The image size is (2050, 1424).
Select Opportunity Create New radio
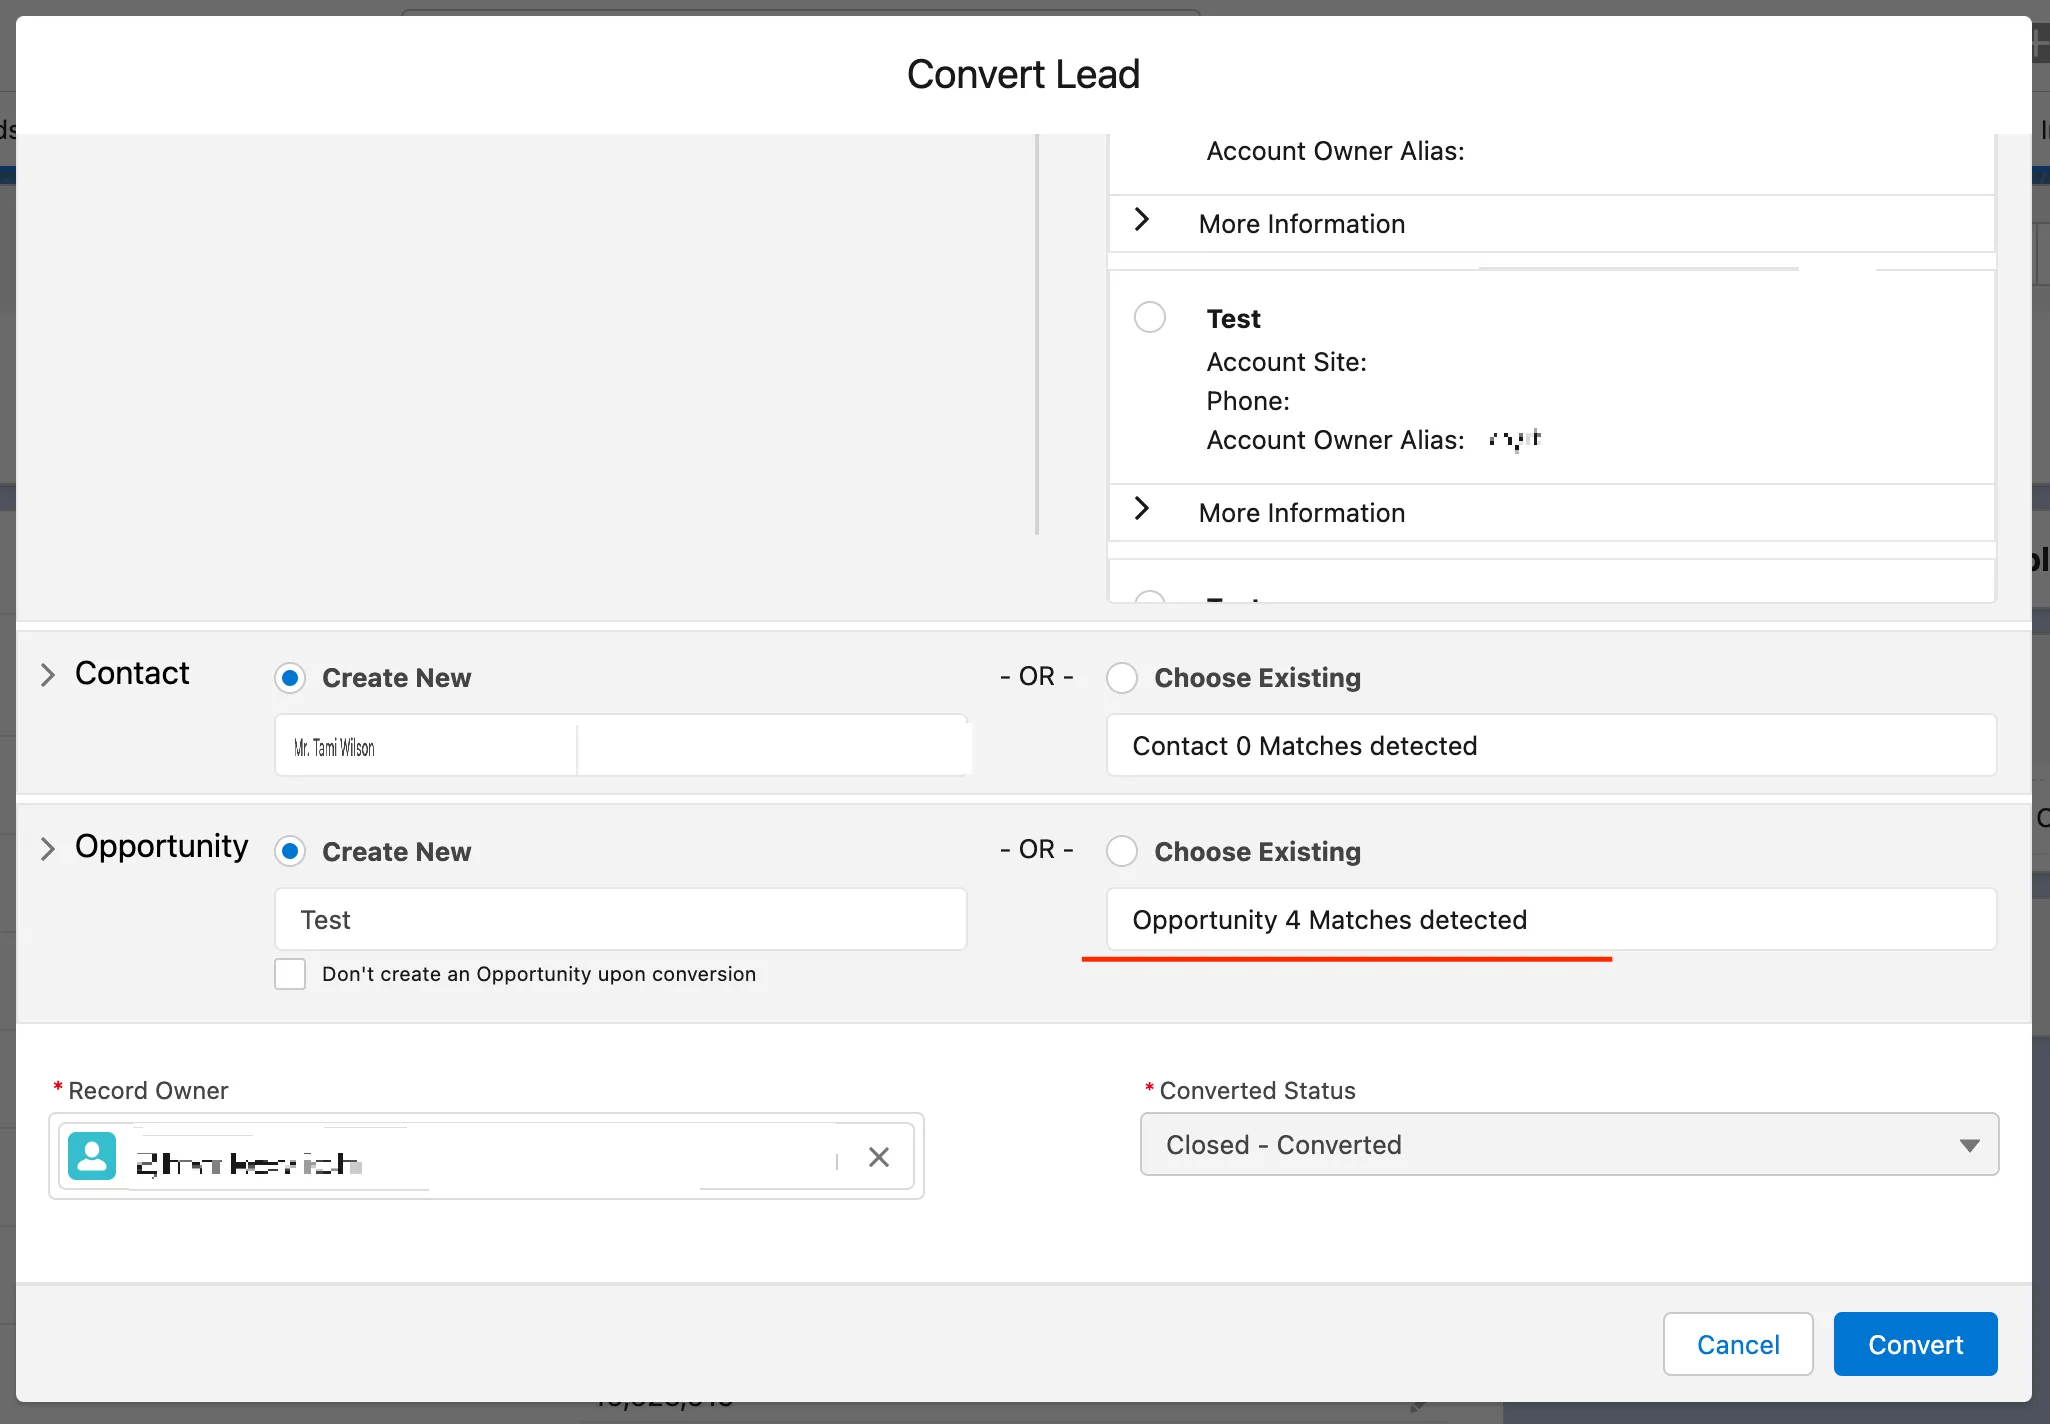pyautogui.click(x=290, y=851)
